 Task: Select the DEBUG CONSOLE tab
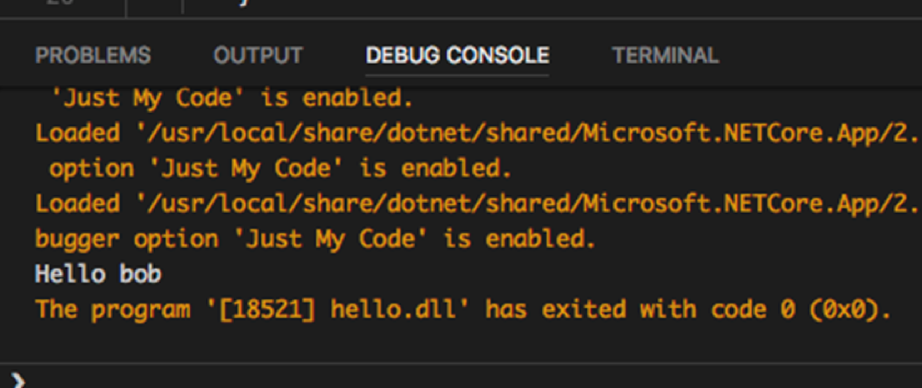point(457,55)
